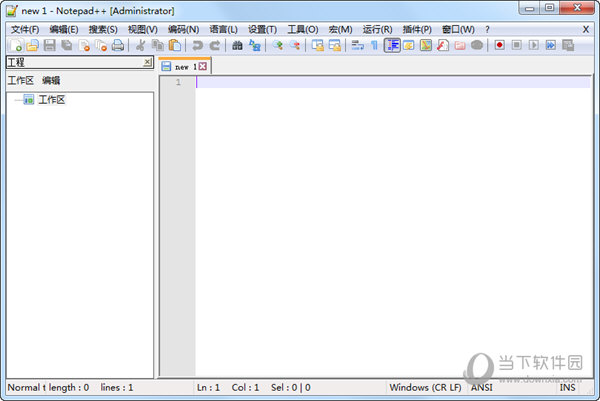Open Find with the binoculars icon
Image resolution: width=600 pixels, height=401 pixels.
[237, 46]
